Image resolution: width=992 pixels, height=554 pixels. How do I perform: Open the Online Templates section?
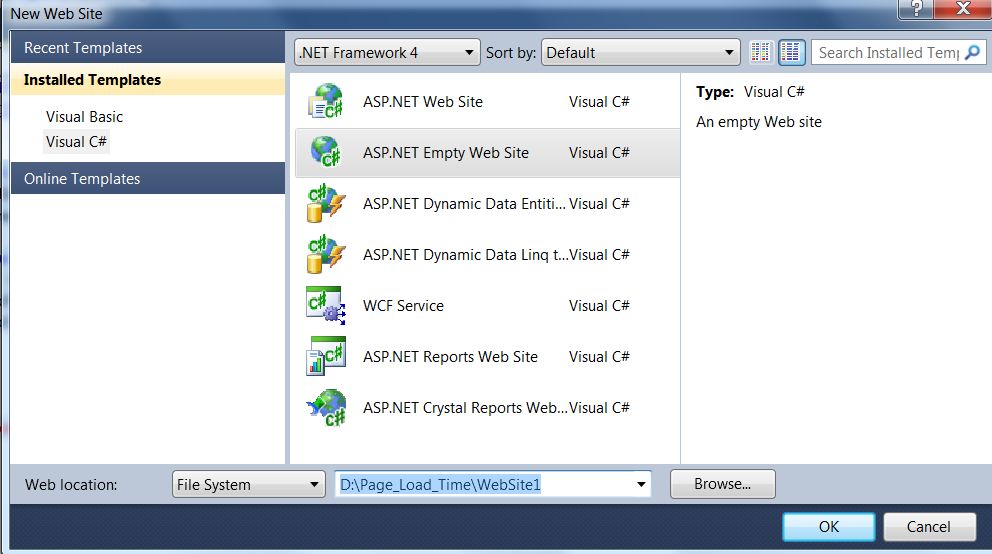(x=147, y=178)
